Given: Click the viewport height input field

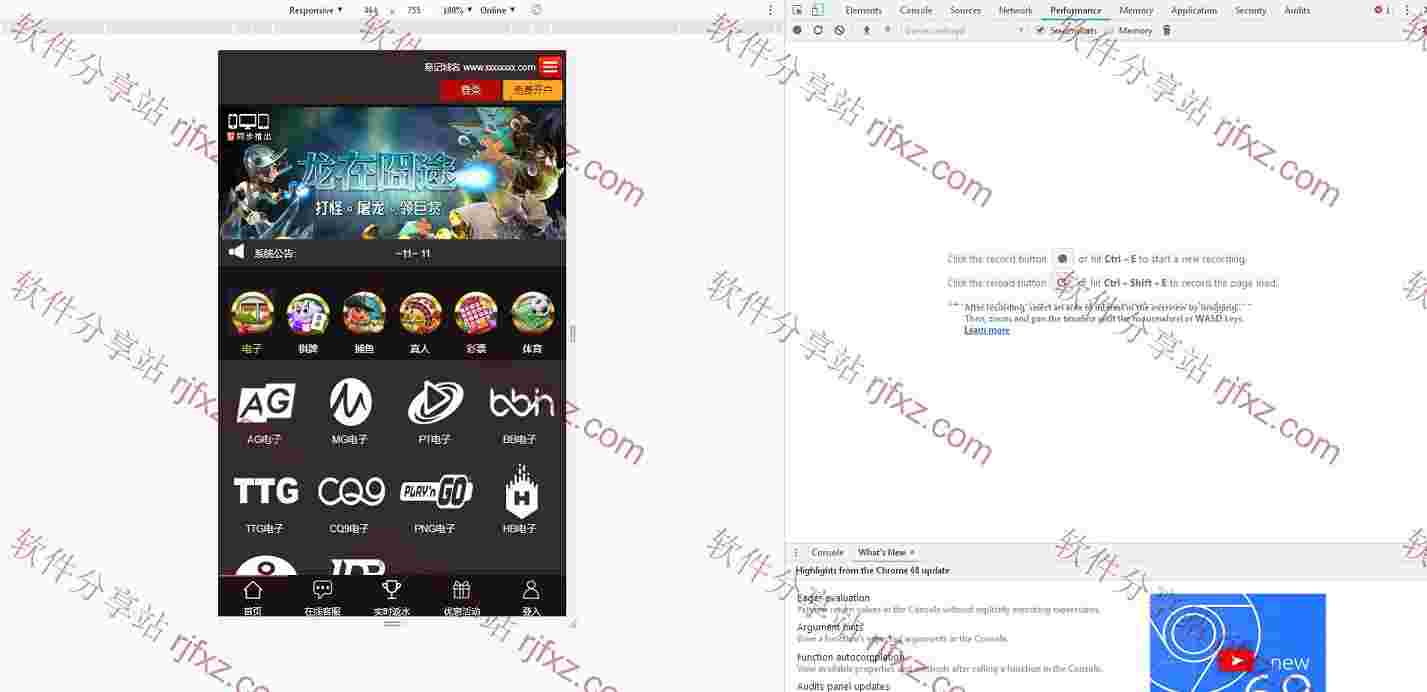Looking at the screenshot, I should click(x=414, y=10).
